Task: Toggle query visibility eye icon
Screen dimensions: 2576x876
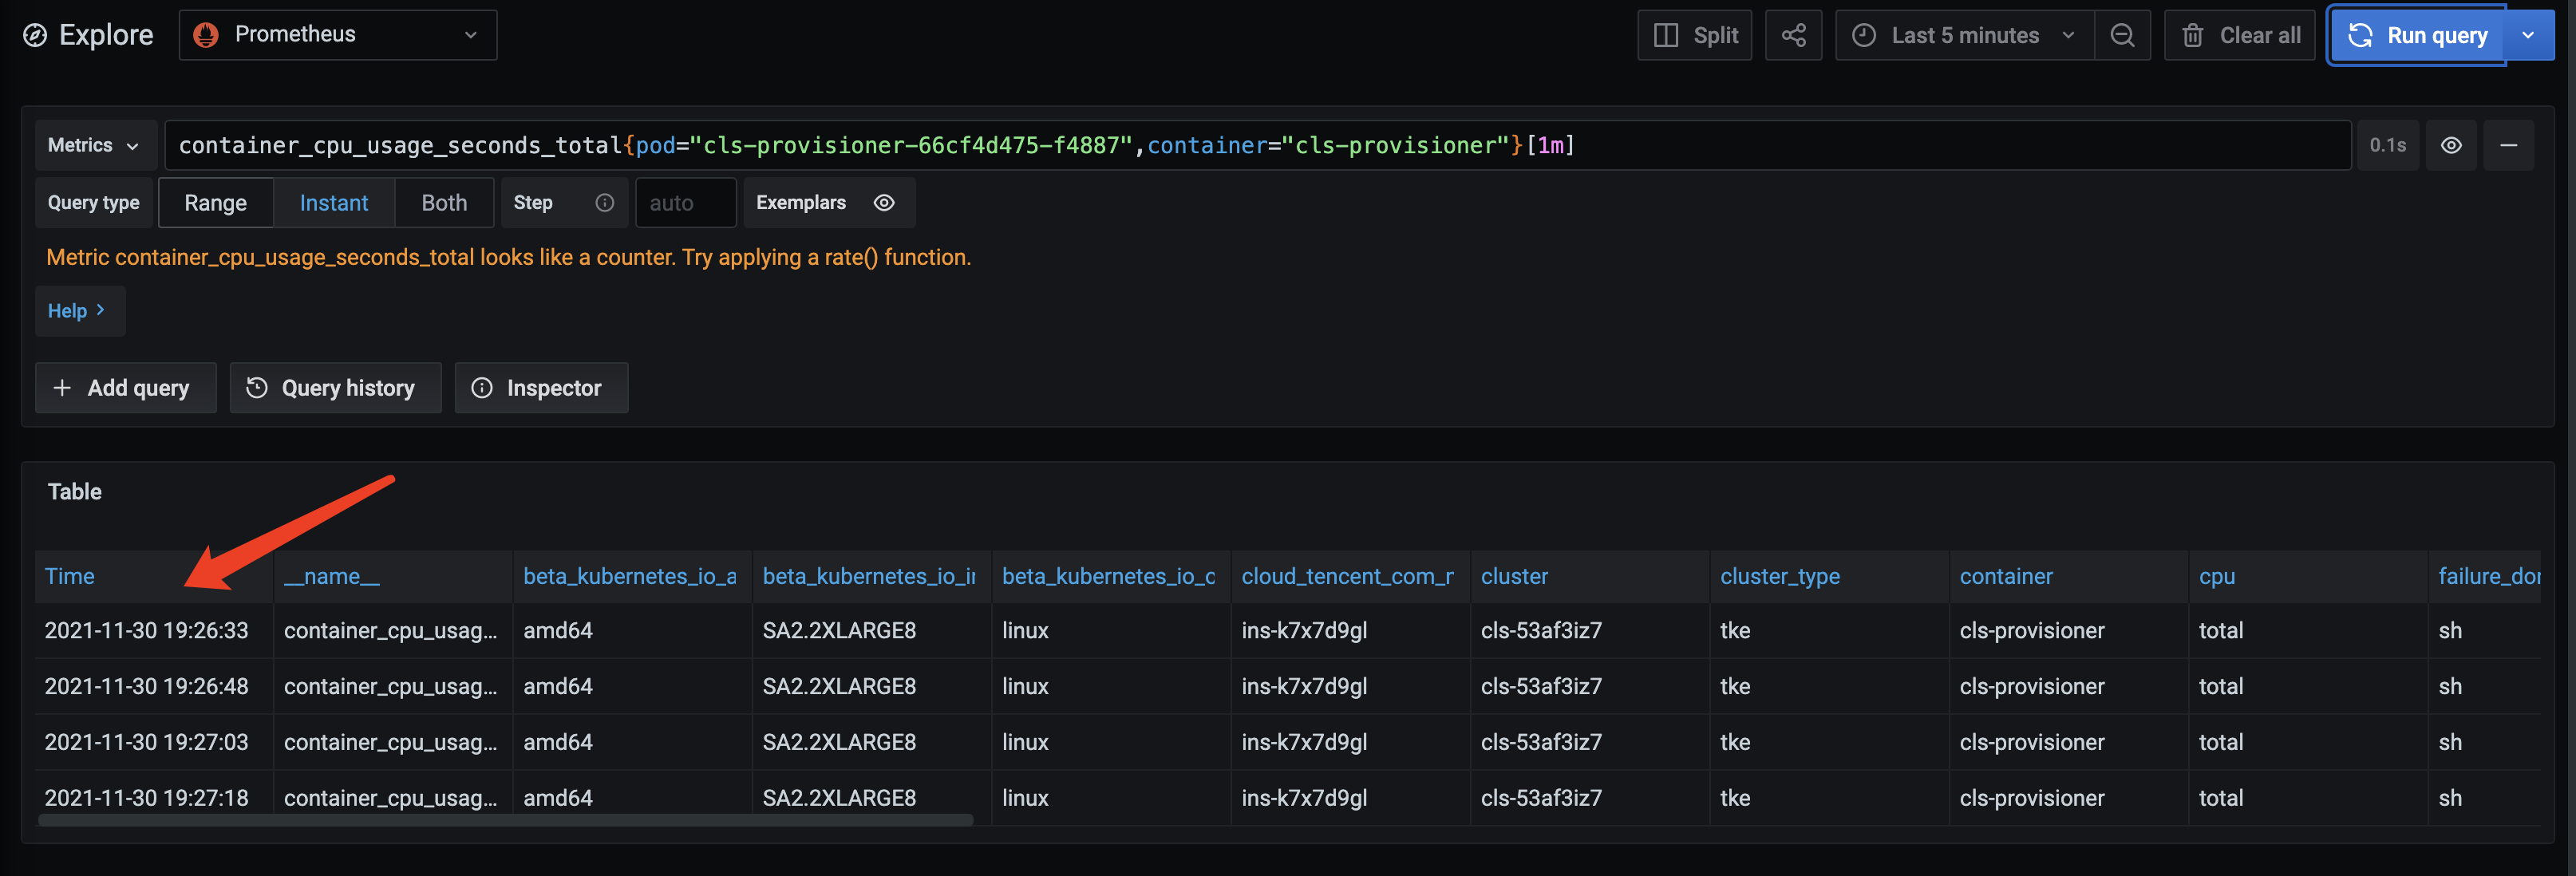Action: click(2451, 145)
